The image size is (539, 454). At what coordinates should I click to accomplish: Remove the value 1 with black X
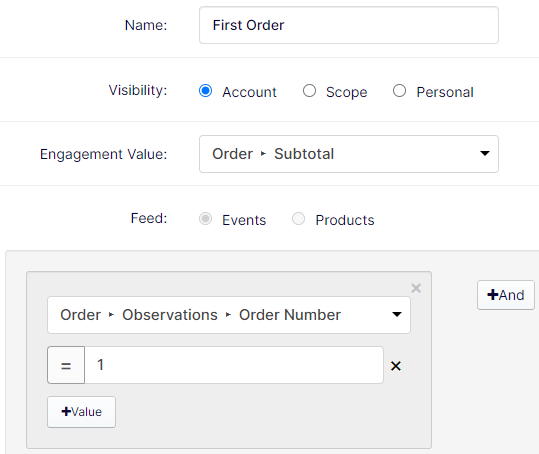[x=396, y=366]
